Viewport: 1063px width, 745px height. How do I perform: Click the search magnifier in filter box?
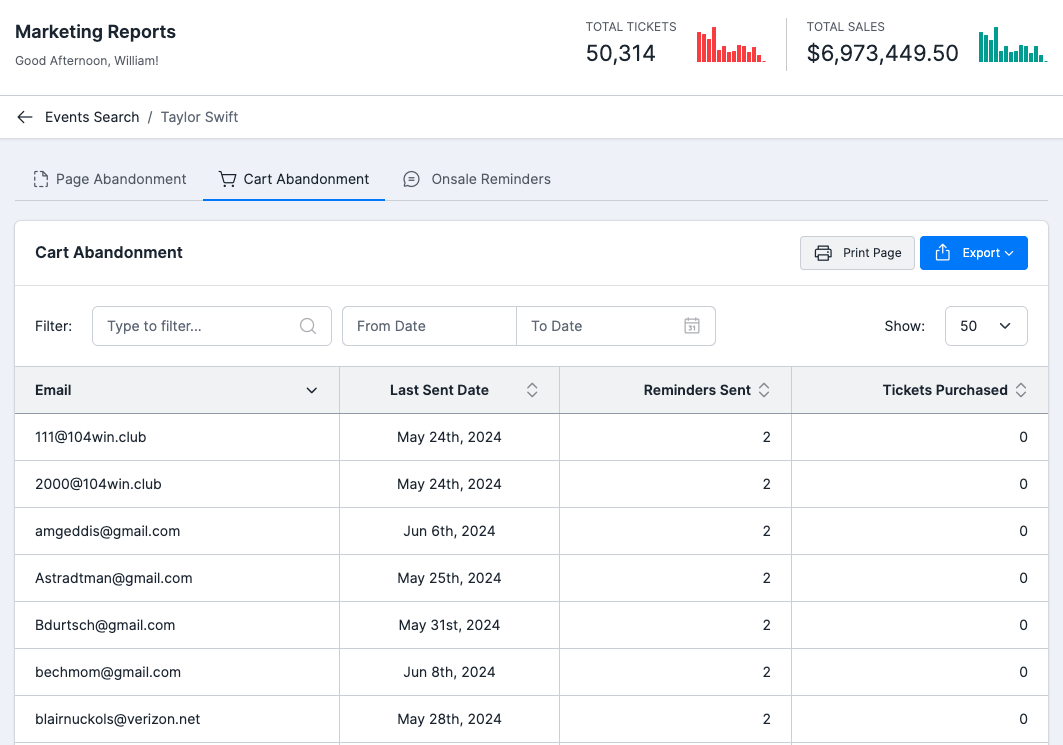(308, 326)
